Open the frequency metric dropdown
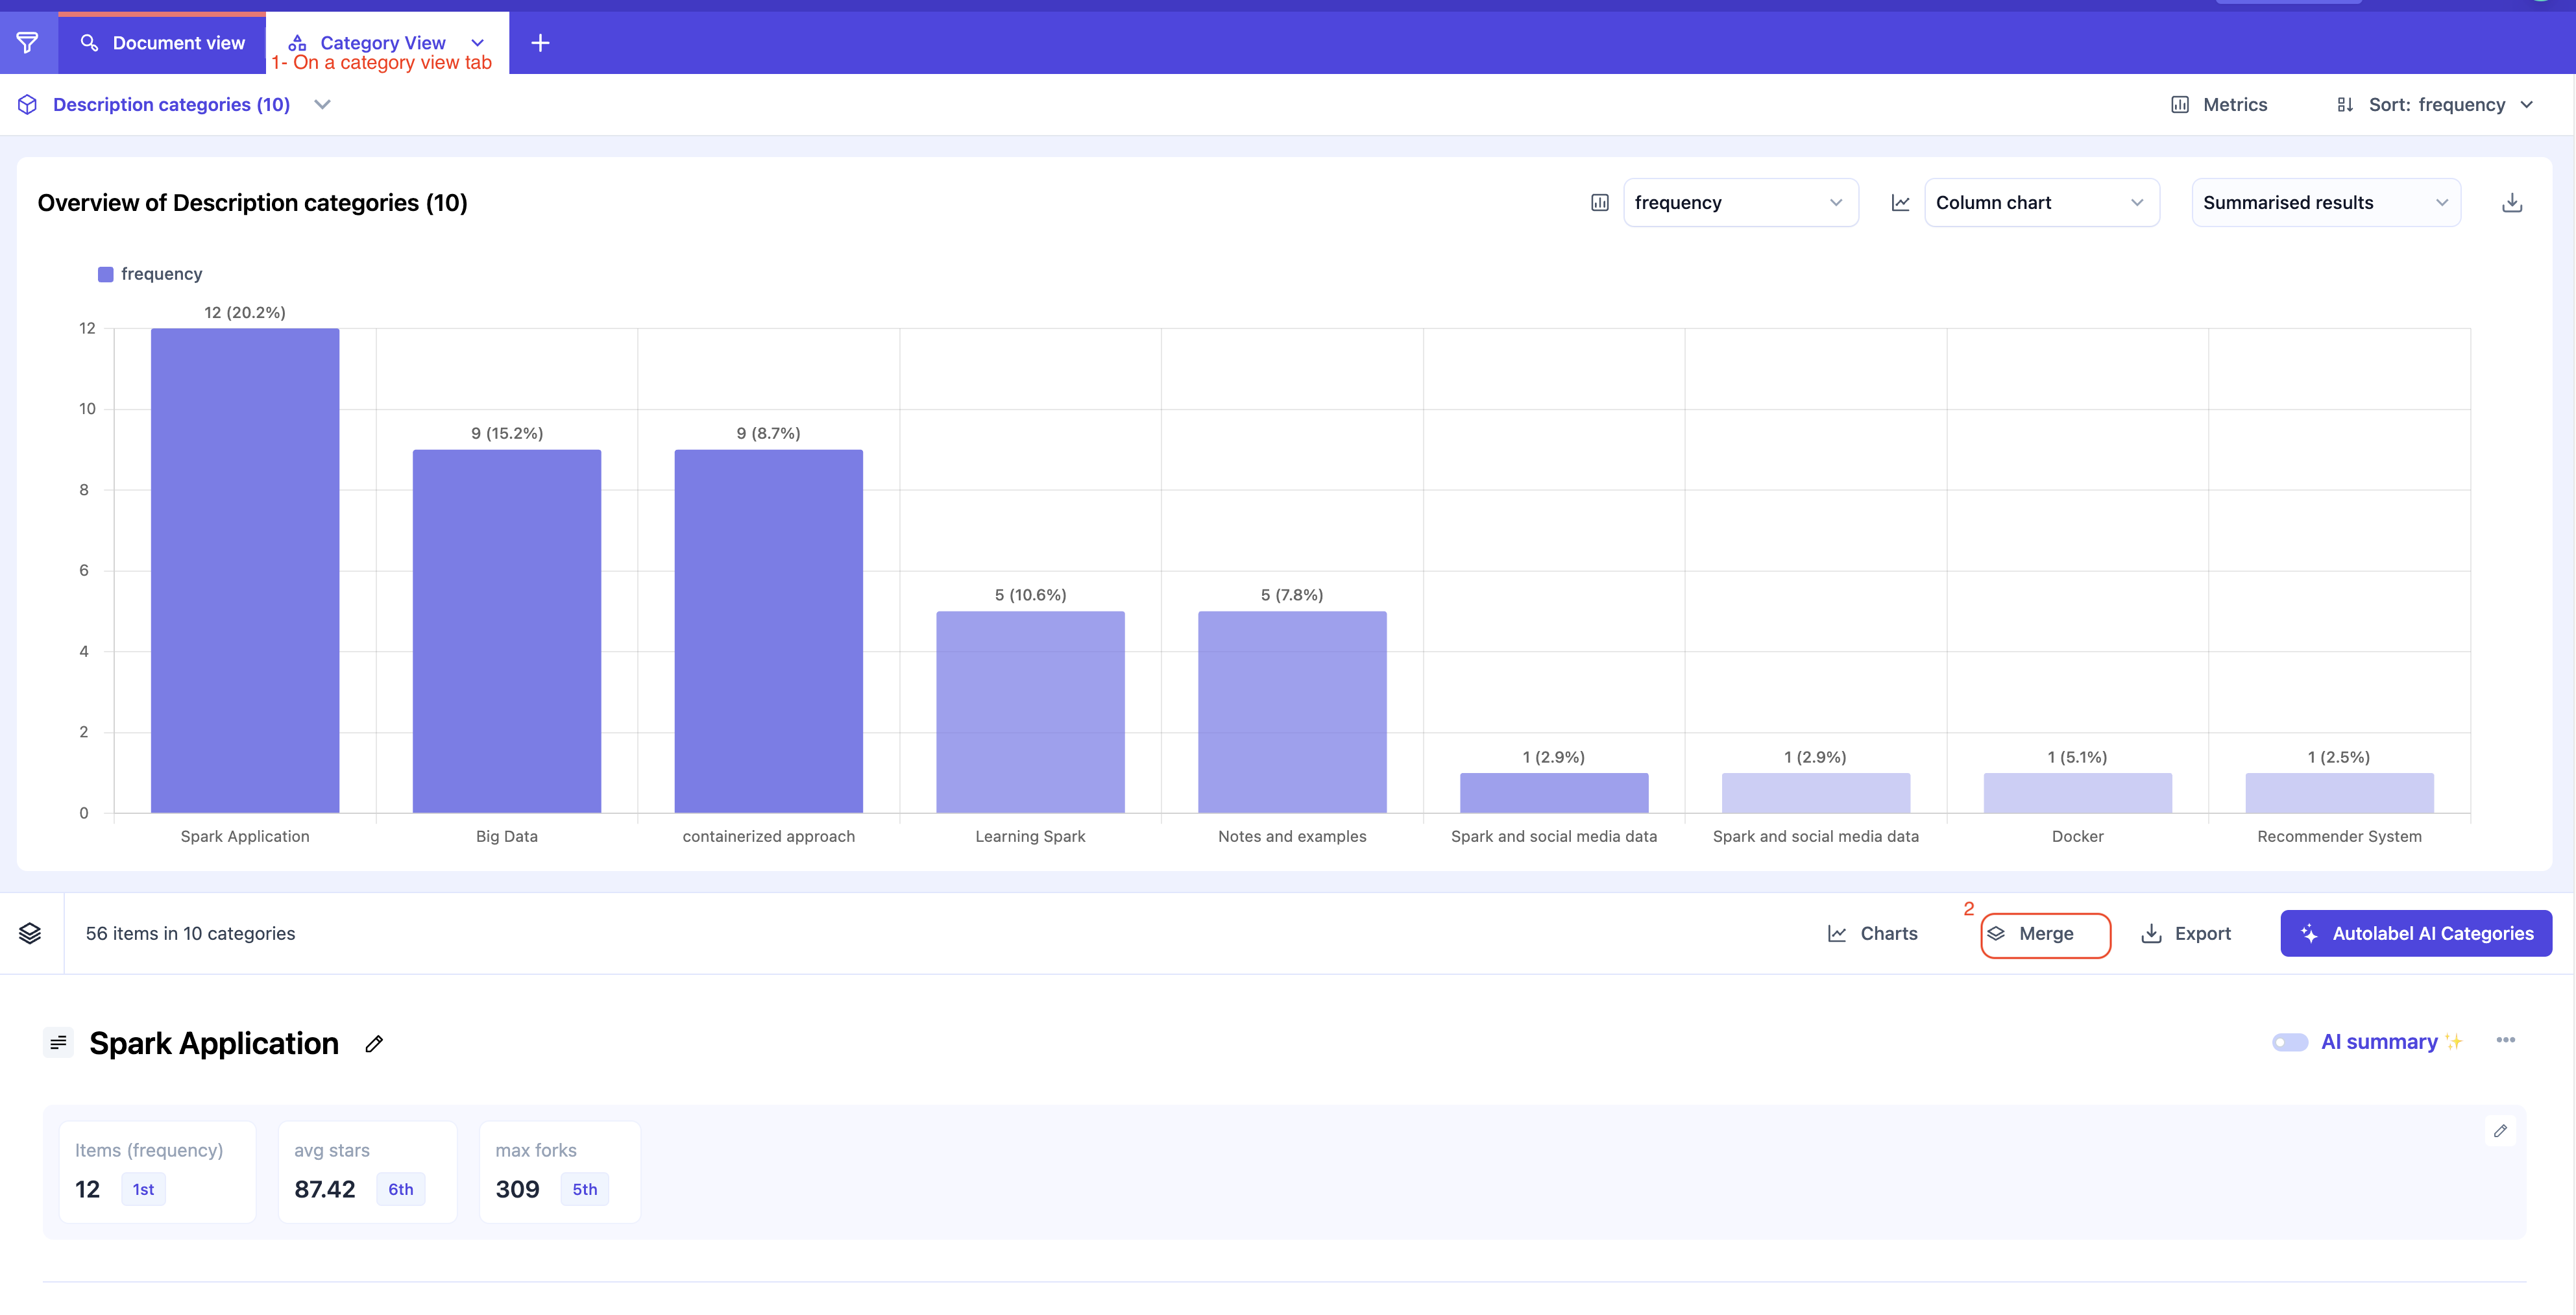 pos(1740,203)
